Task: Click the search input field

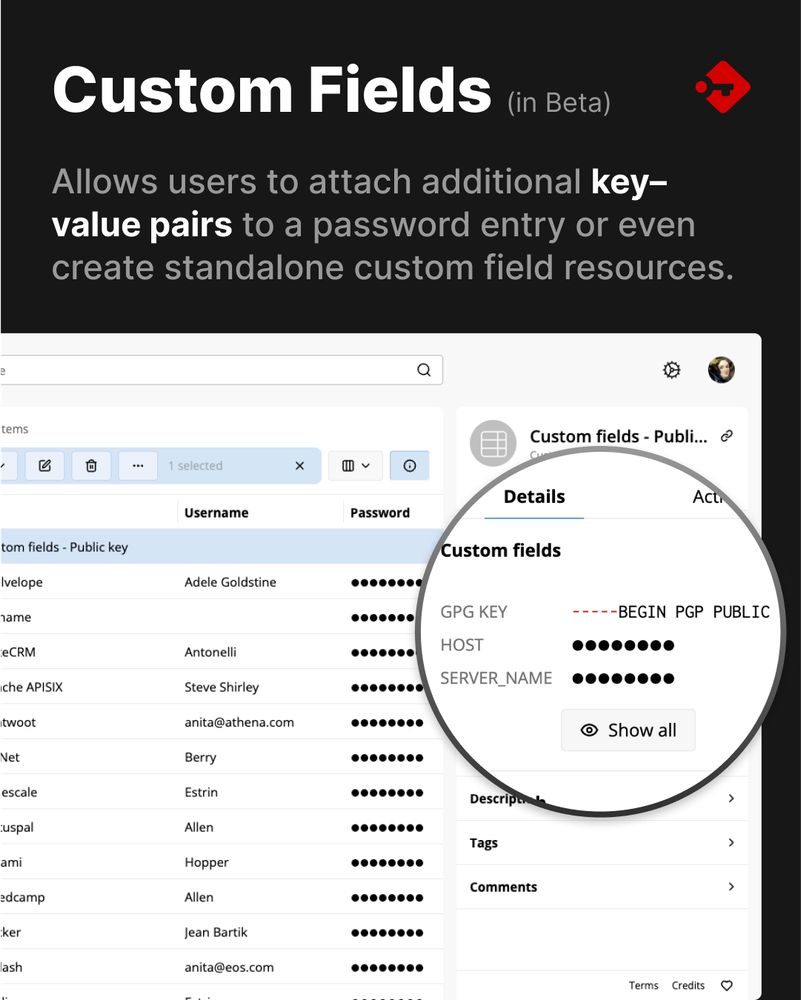Action: pos(221,370)
